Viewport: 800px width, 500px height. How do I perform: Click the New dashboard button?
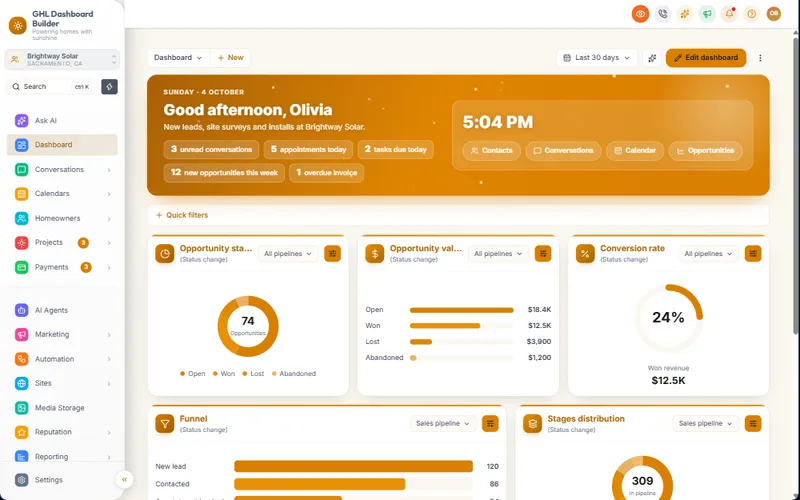pos(231,58)
